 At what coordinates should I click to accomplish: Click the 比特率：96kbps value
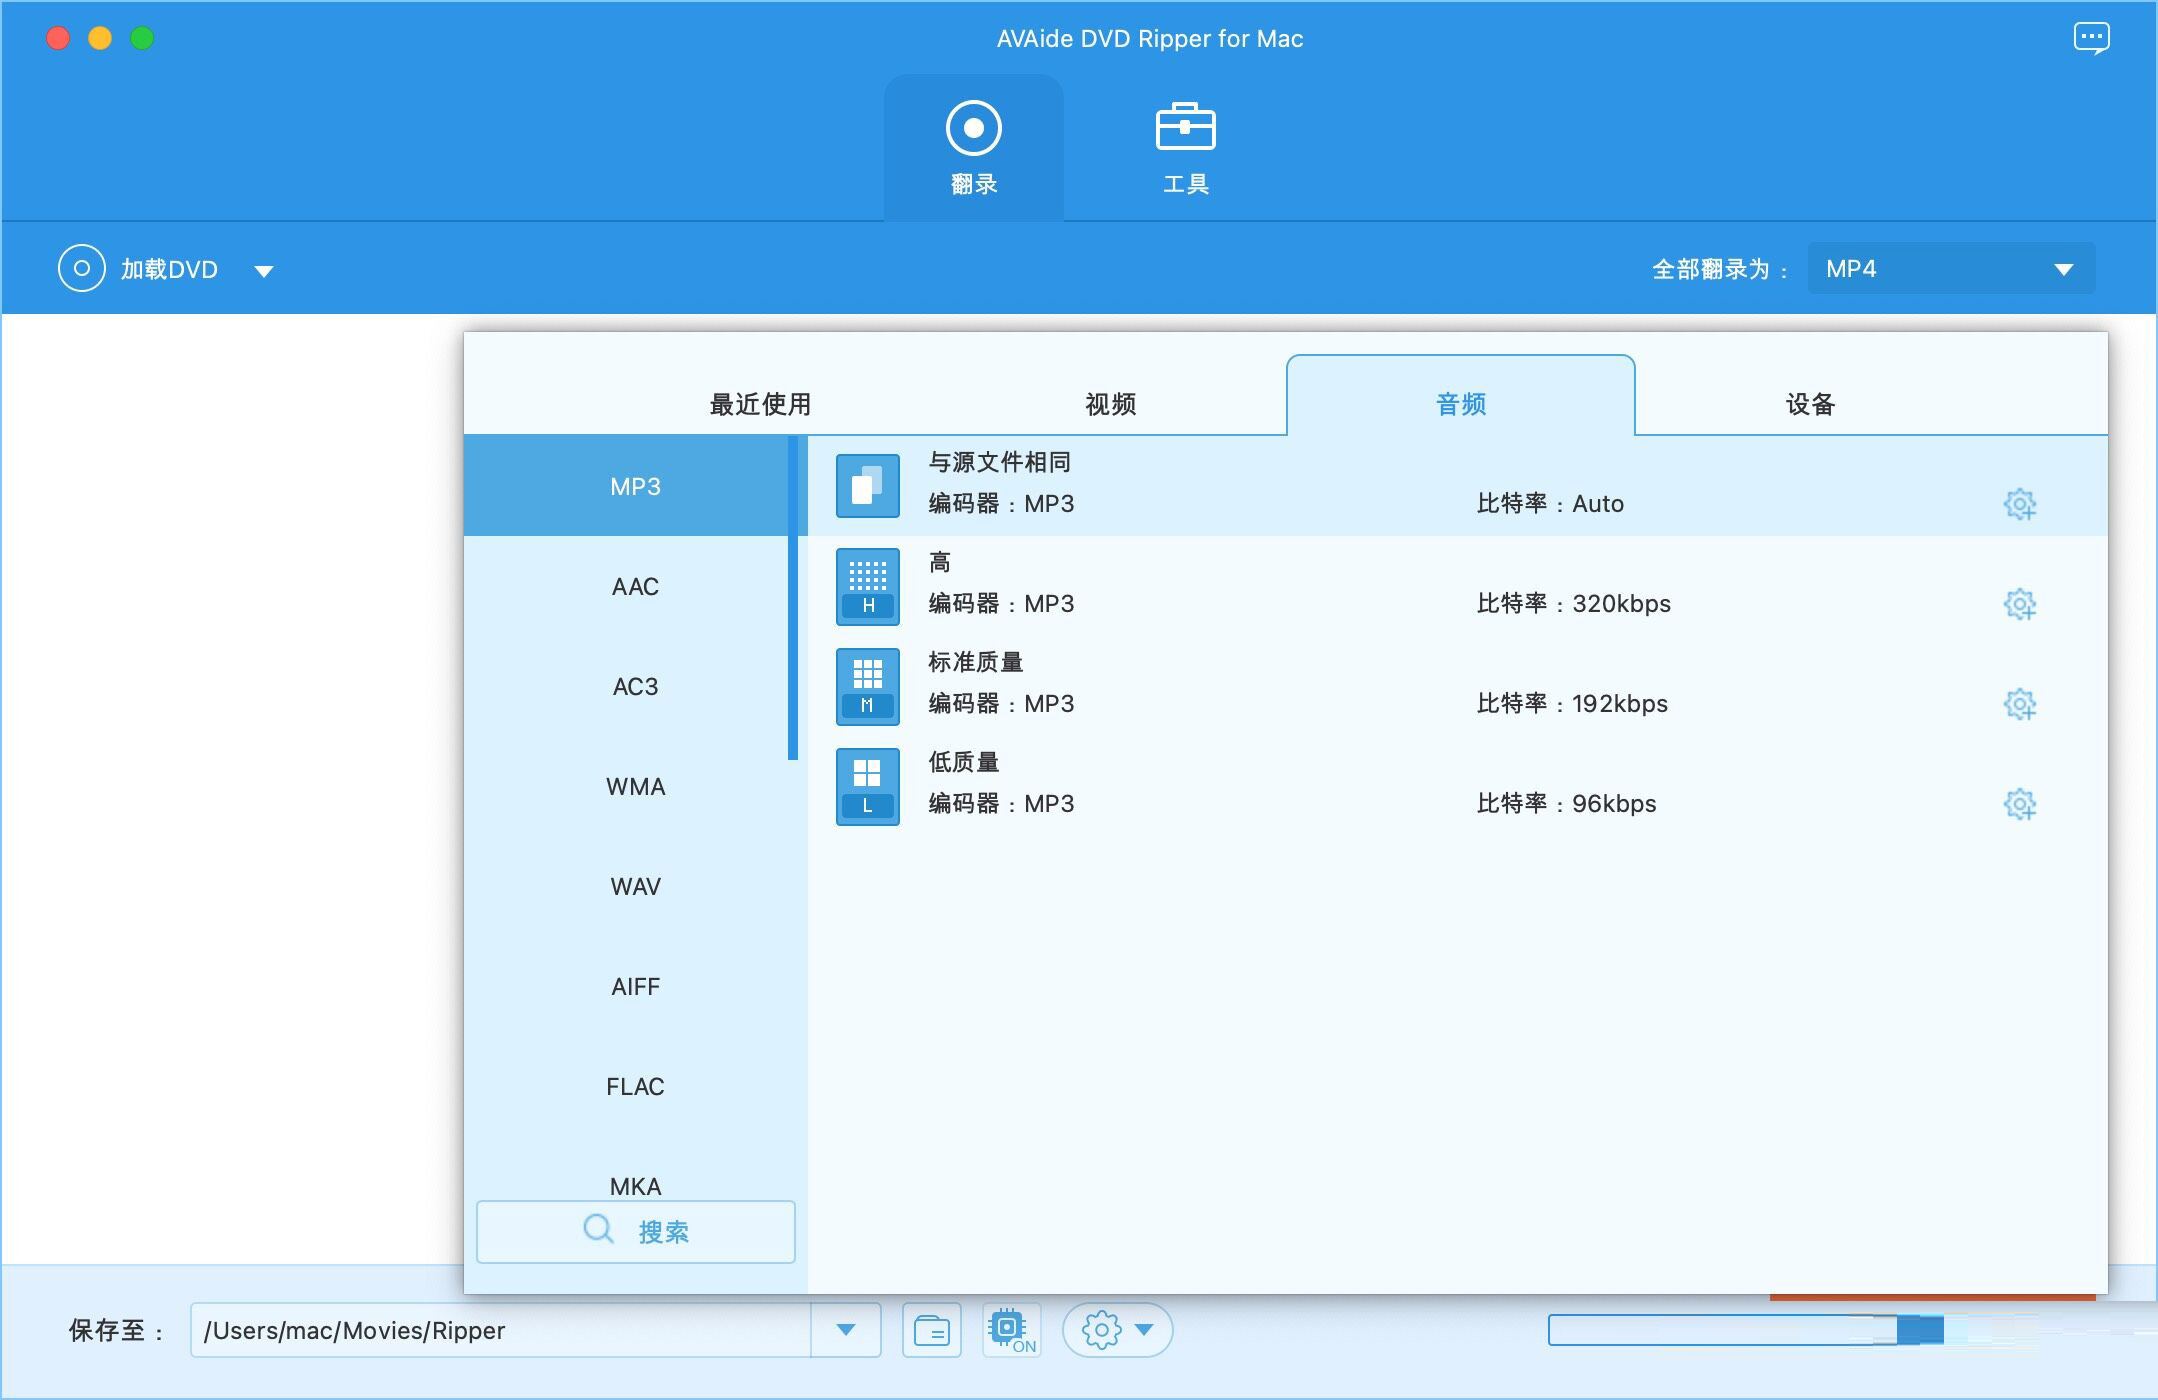click(1566, 804)
